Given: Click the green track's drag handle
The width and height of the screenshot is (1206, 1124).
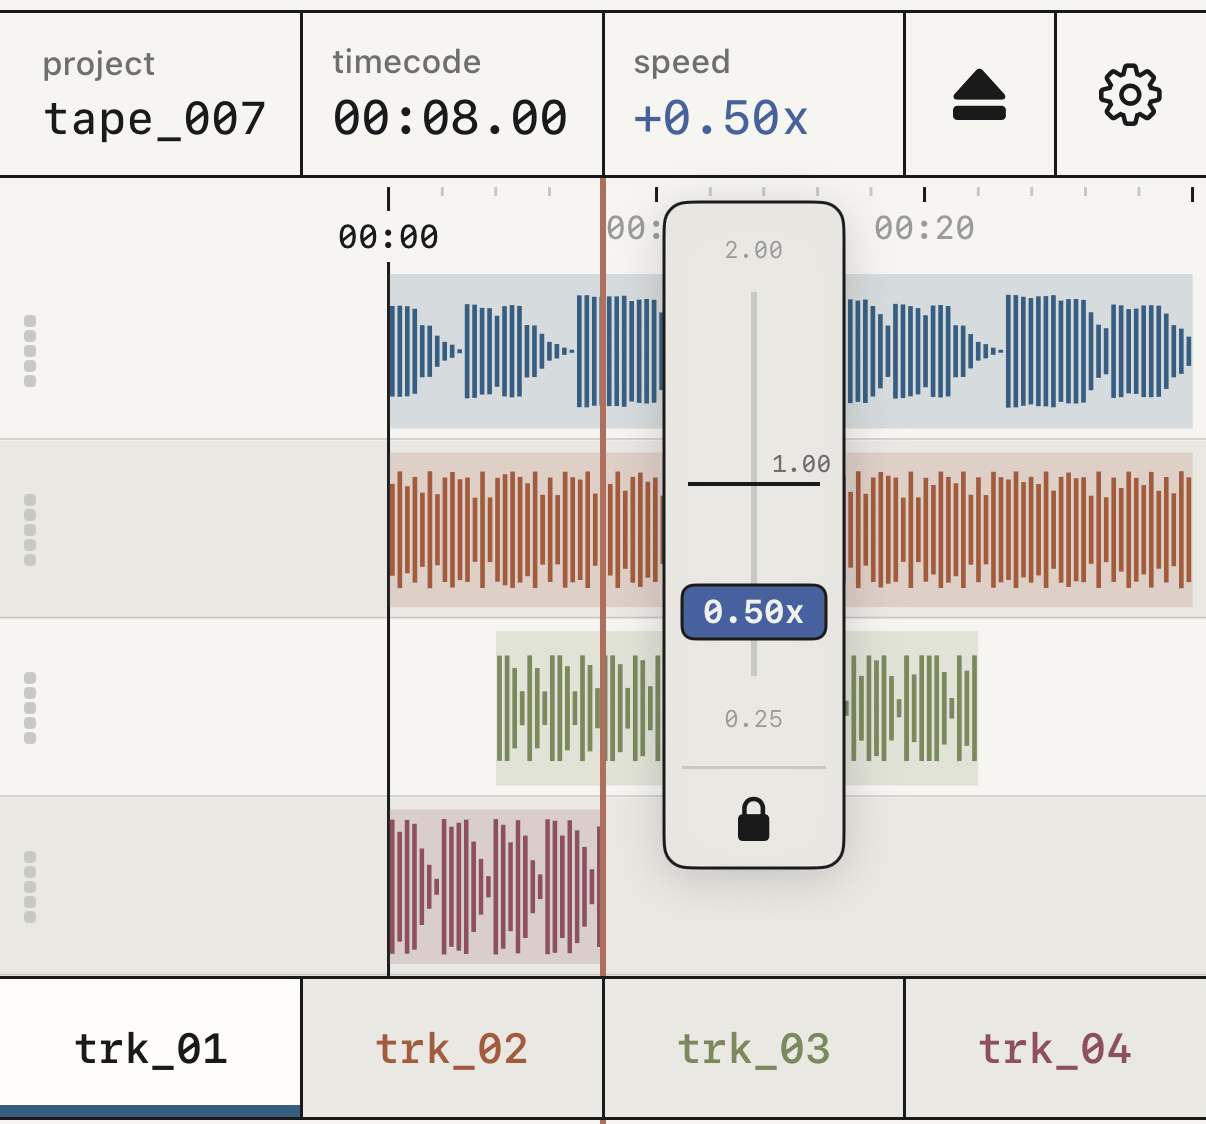Looking at the screenshot, I should tap(30, 708).
